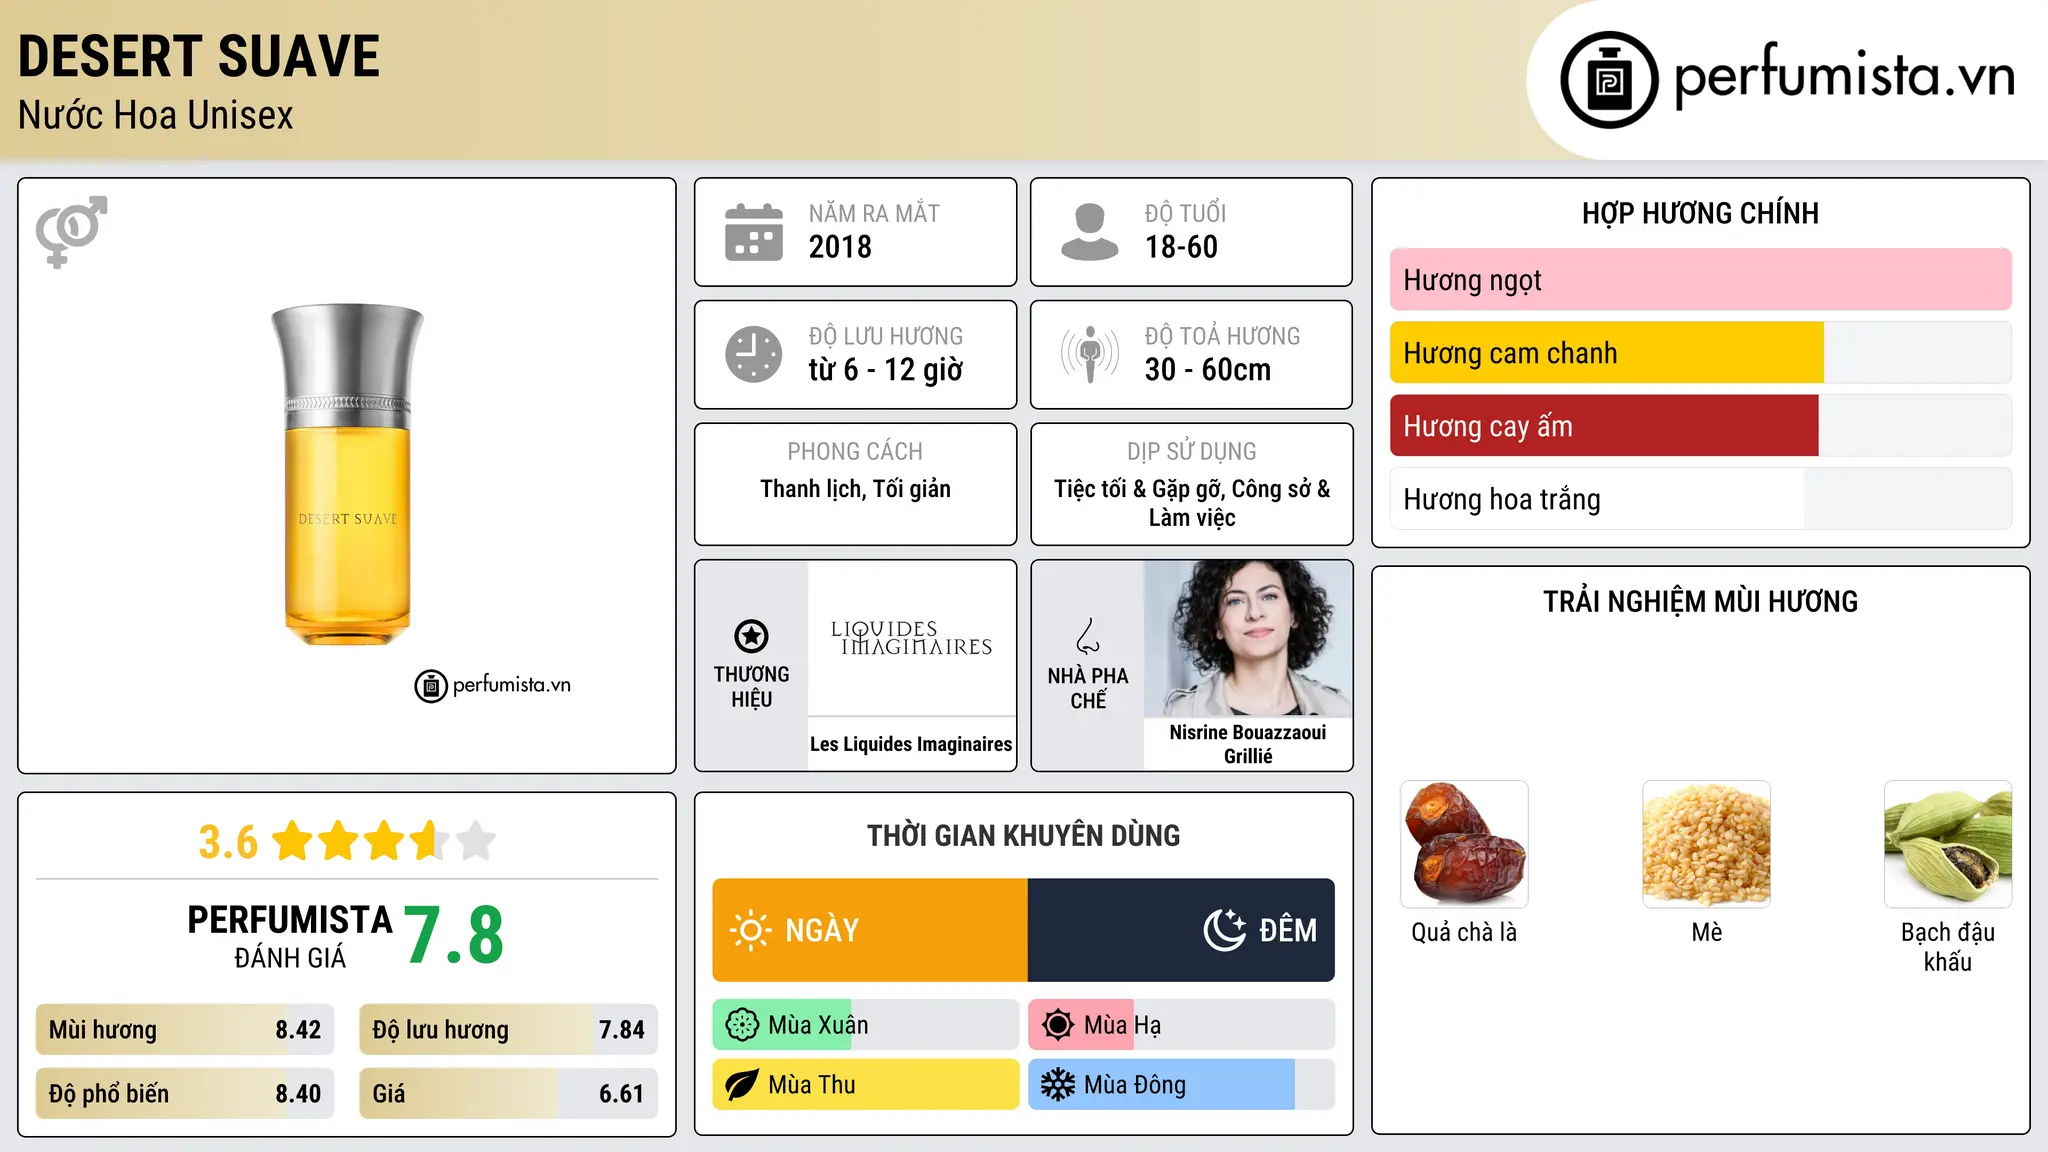Click the DESERT SUAVE title

[x=199, y=56]
